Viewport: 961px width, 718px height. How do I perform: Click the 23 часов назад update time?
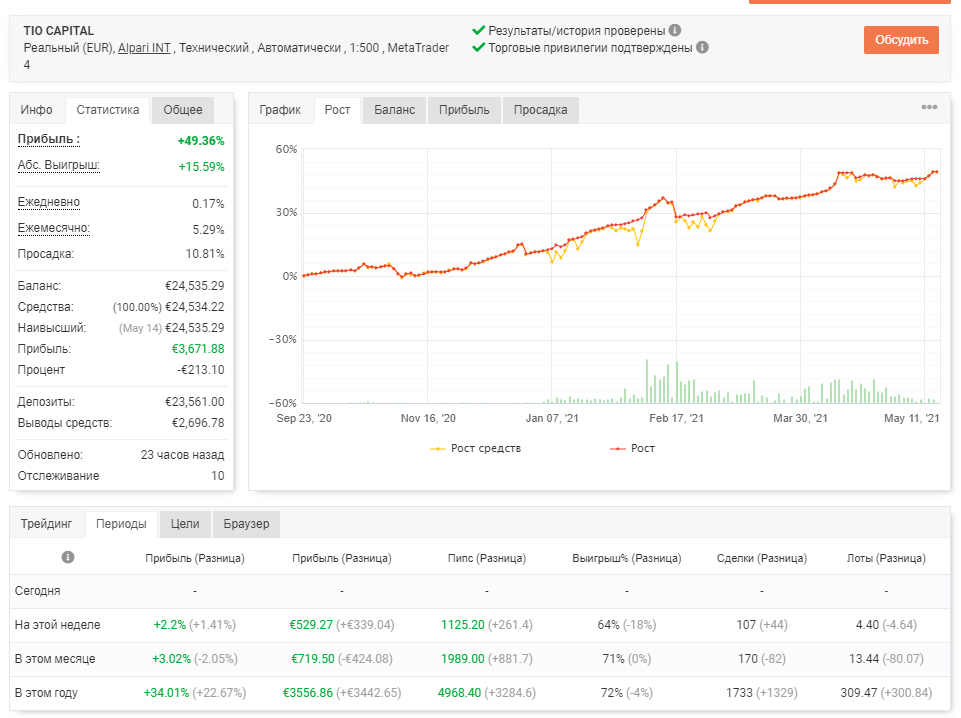point(183,455)
